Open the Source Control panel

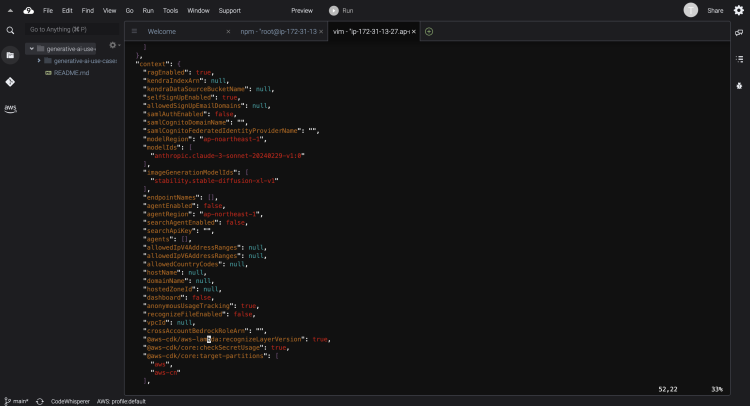pyautogui.click(x=10, y=82)
